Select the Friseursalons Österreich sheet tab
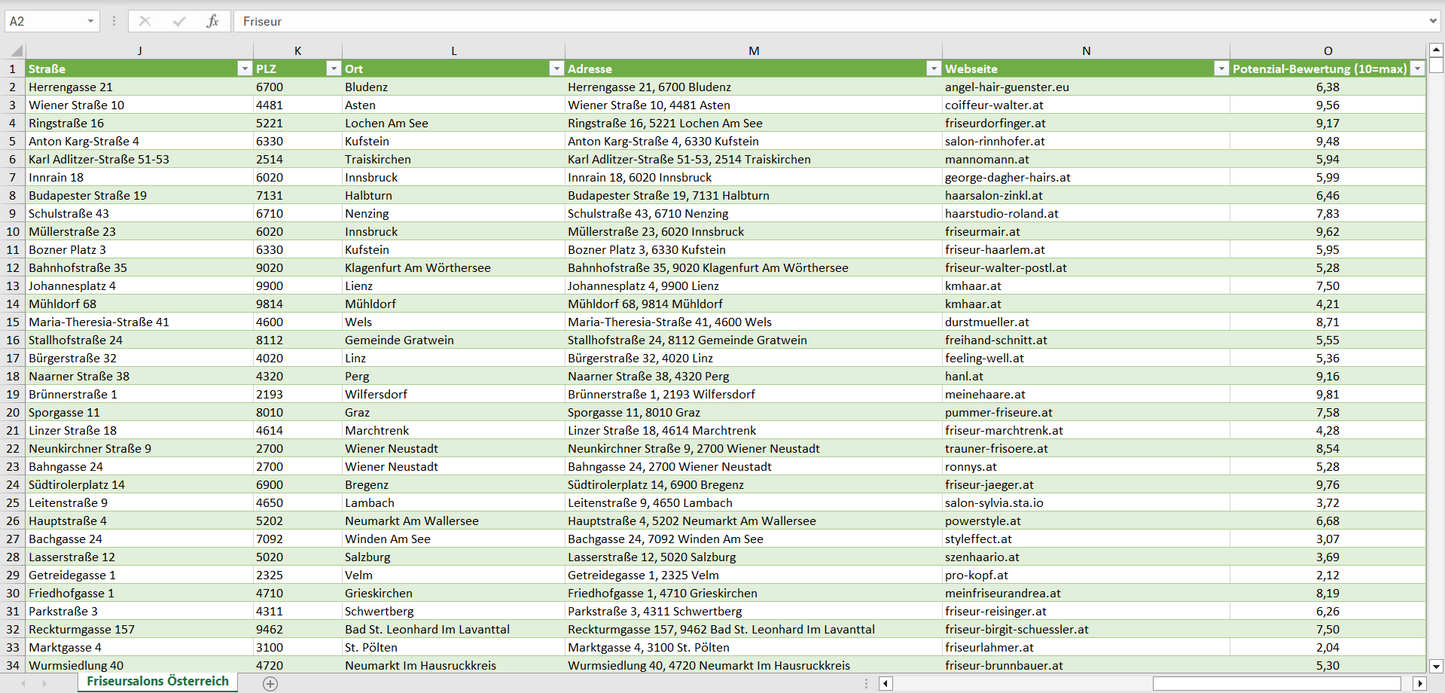Screen dimensions: 1445x693 [158, 681]
